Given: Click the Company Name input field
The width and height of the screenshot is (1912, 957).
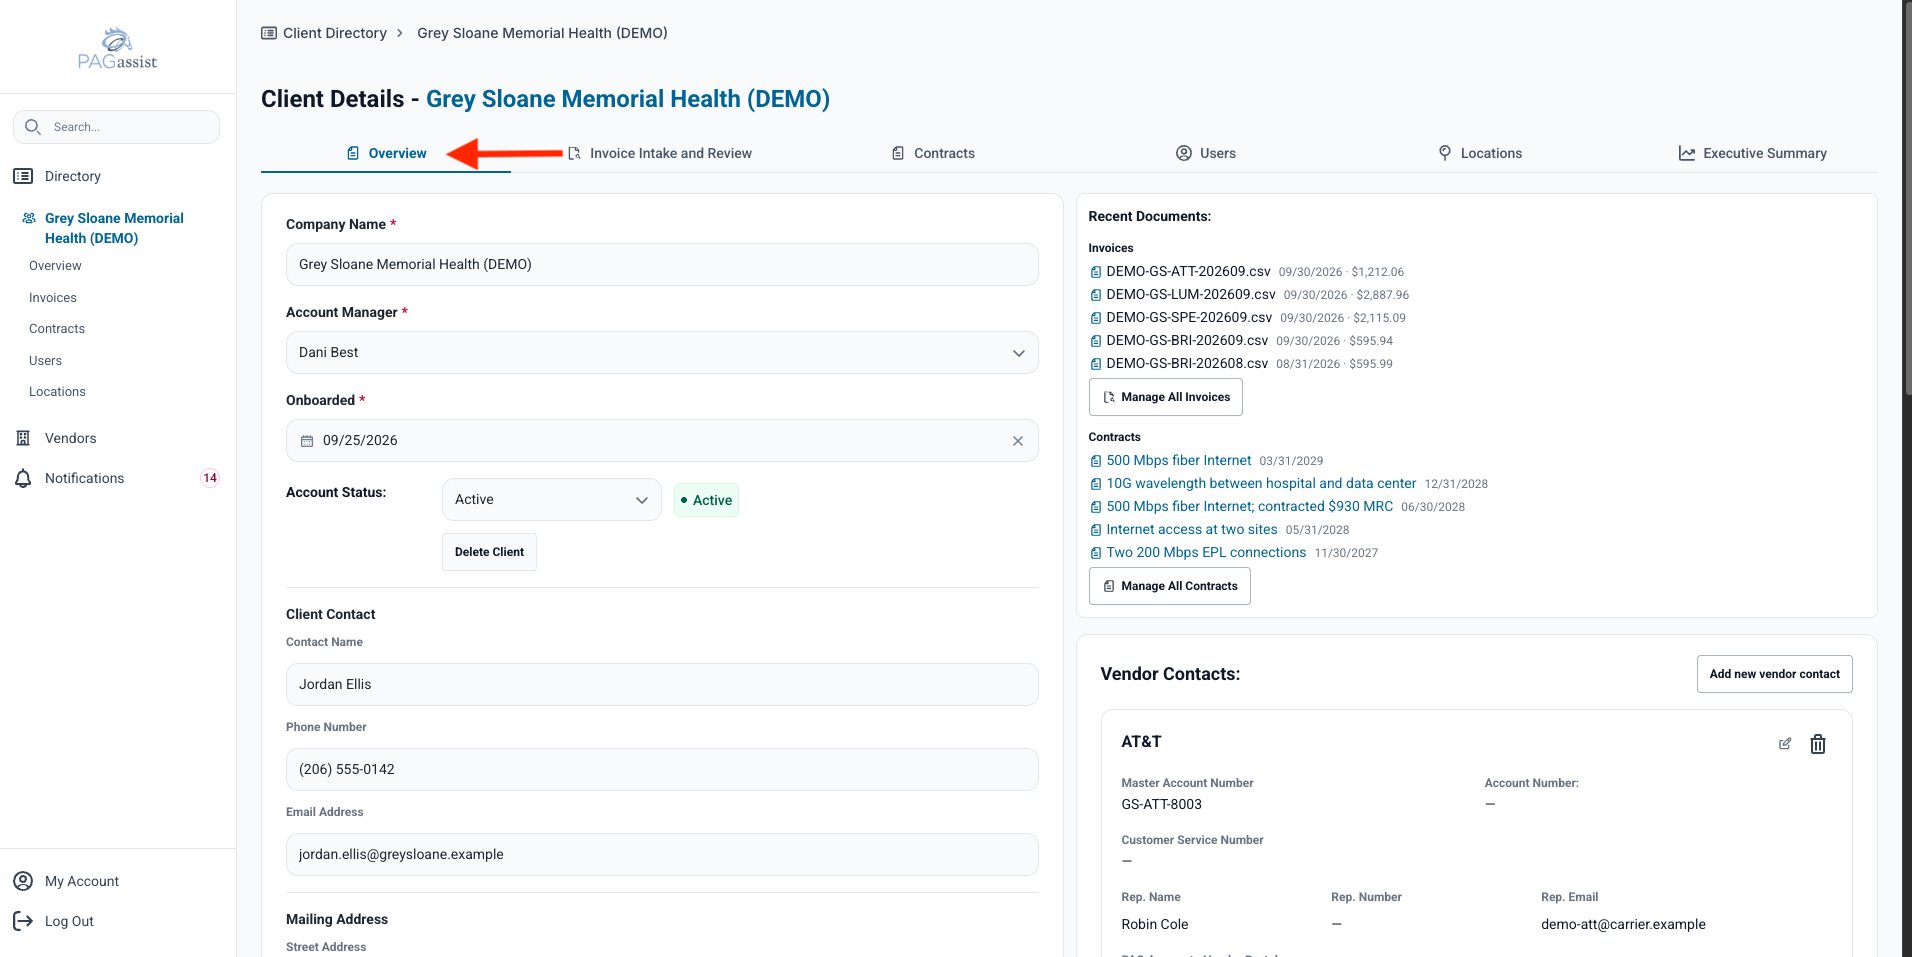Looking at the screenshot, I should point(662,265).
